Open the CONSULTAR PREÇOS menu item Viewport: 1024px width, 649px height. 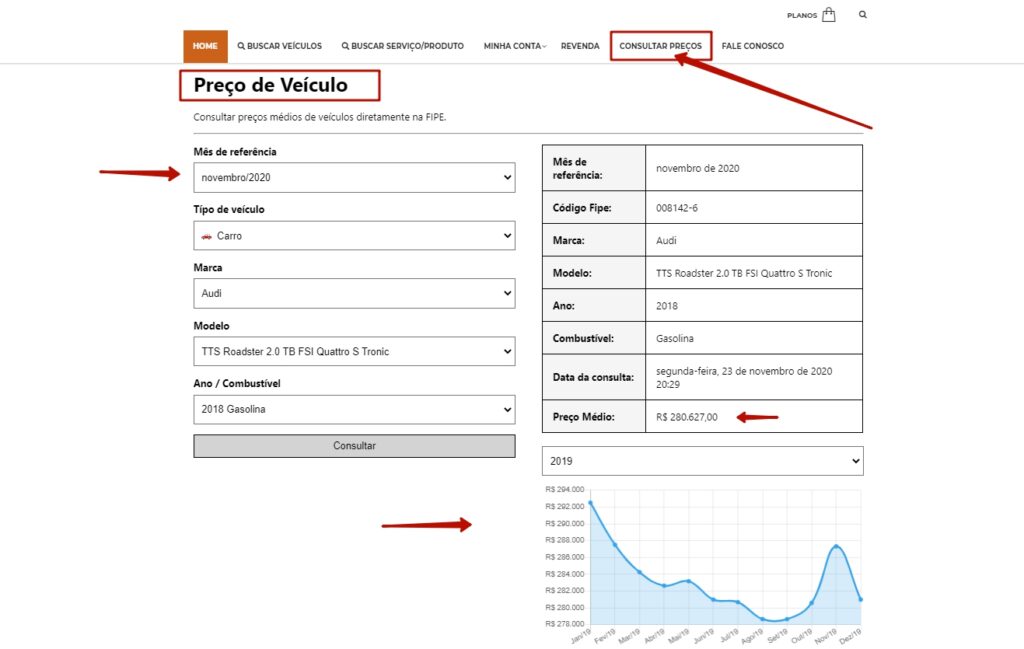[x=660, y=45]
